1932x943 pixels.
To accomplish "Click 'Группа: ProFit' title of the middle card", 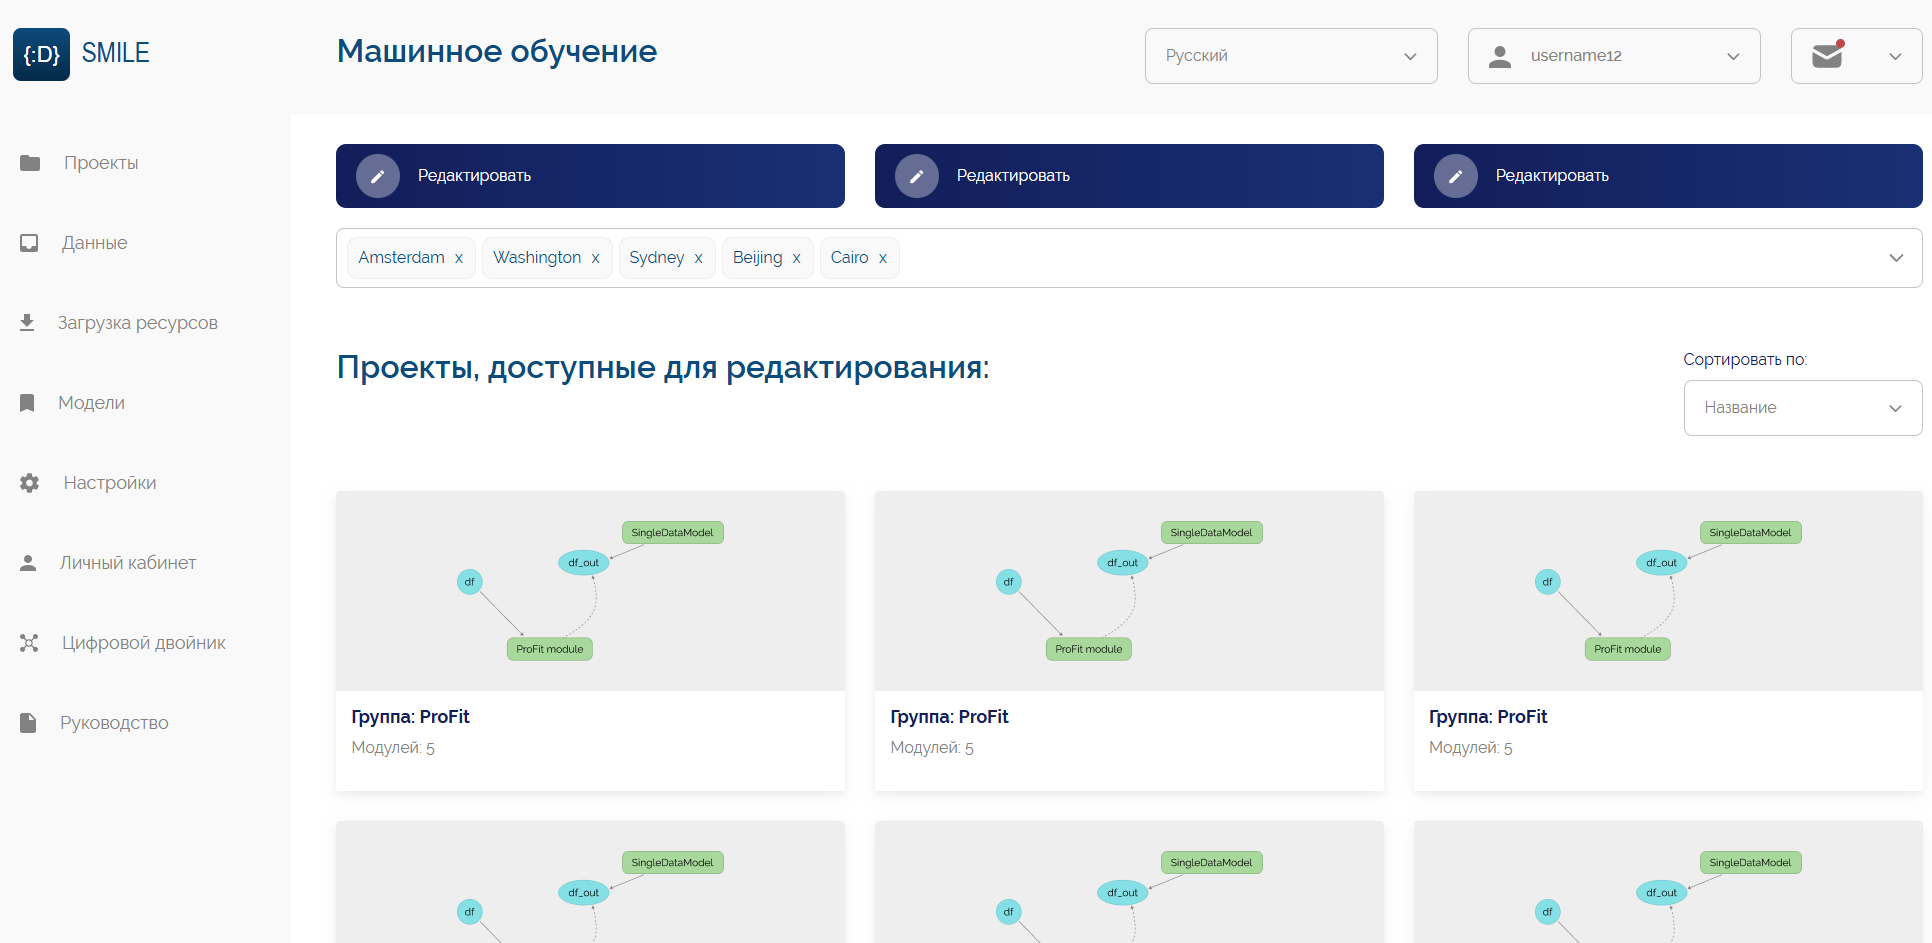I will pyautogui.click(x=949, y=717).
